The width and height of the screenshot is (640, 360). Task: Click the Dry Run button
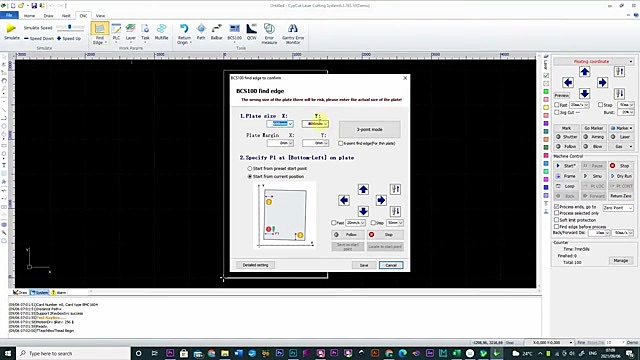(621, 176)
